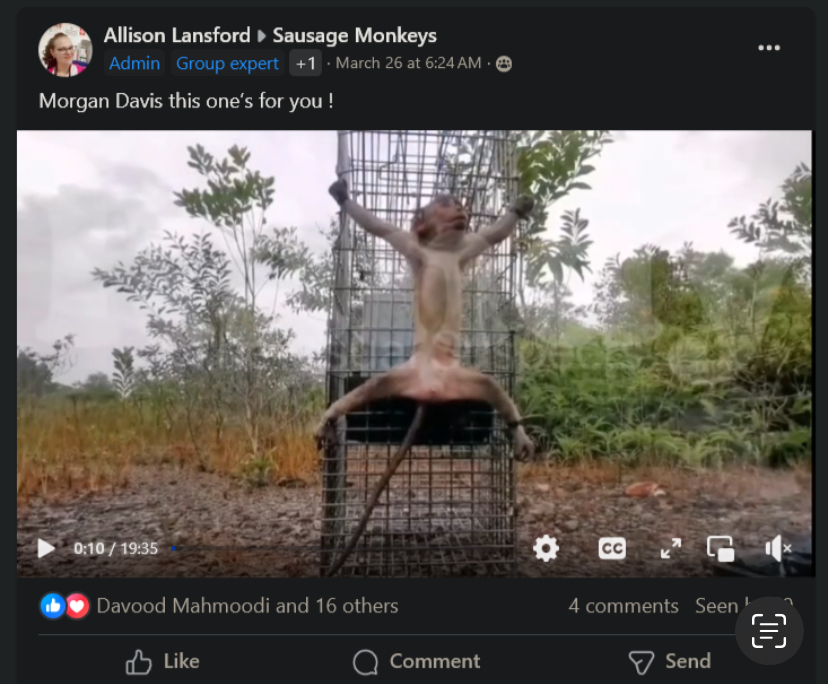Open Allison Lansford's profile name link
828x684 pixels.
pos(177,35)
